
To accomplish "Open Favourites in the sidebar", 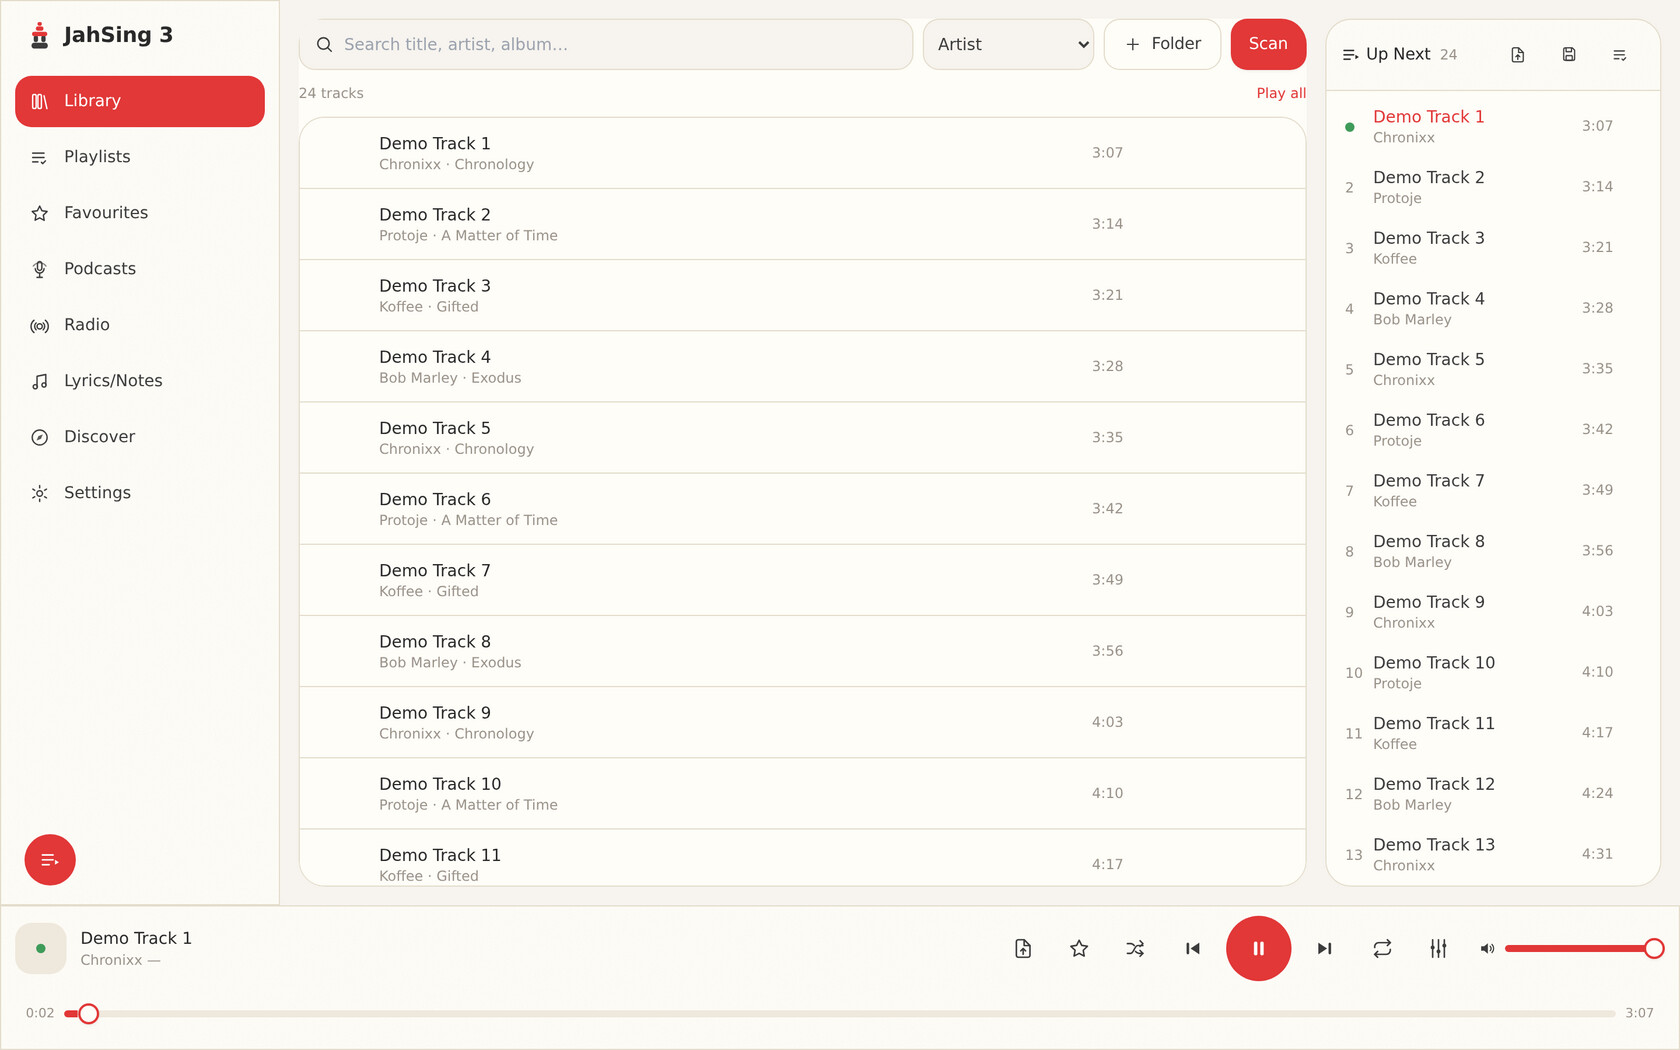I will (140, 213).
